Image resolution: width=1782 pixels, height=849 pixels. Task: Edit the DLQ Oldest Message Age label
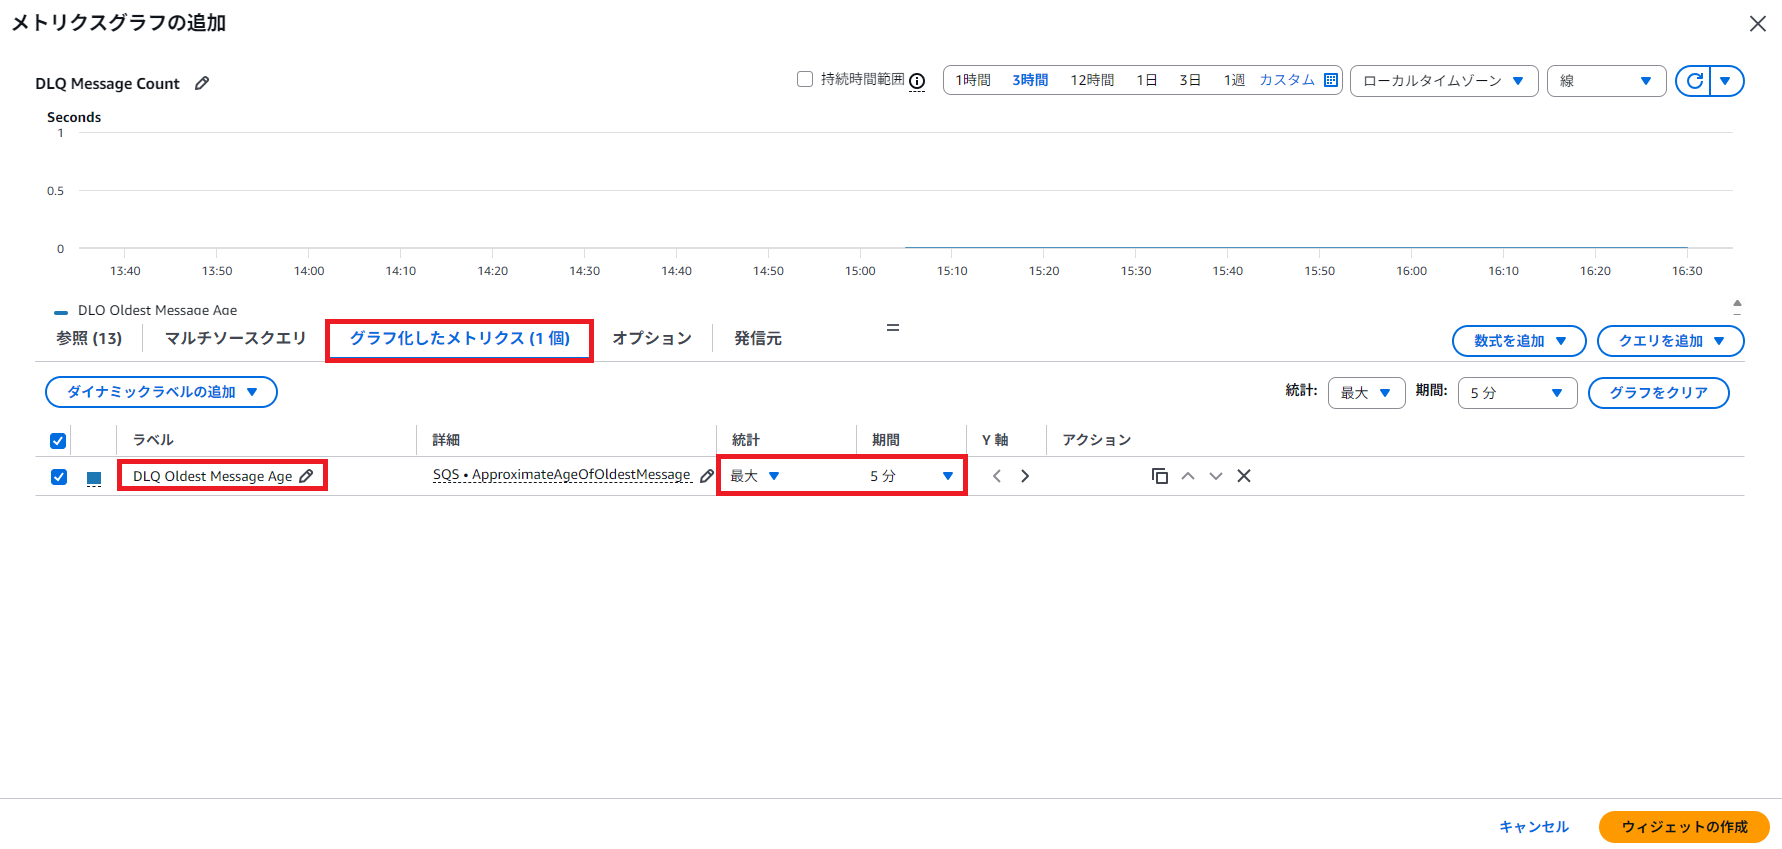307,476
